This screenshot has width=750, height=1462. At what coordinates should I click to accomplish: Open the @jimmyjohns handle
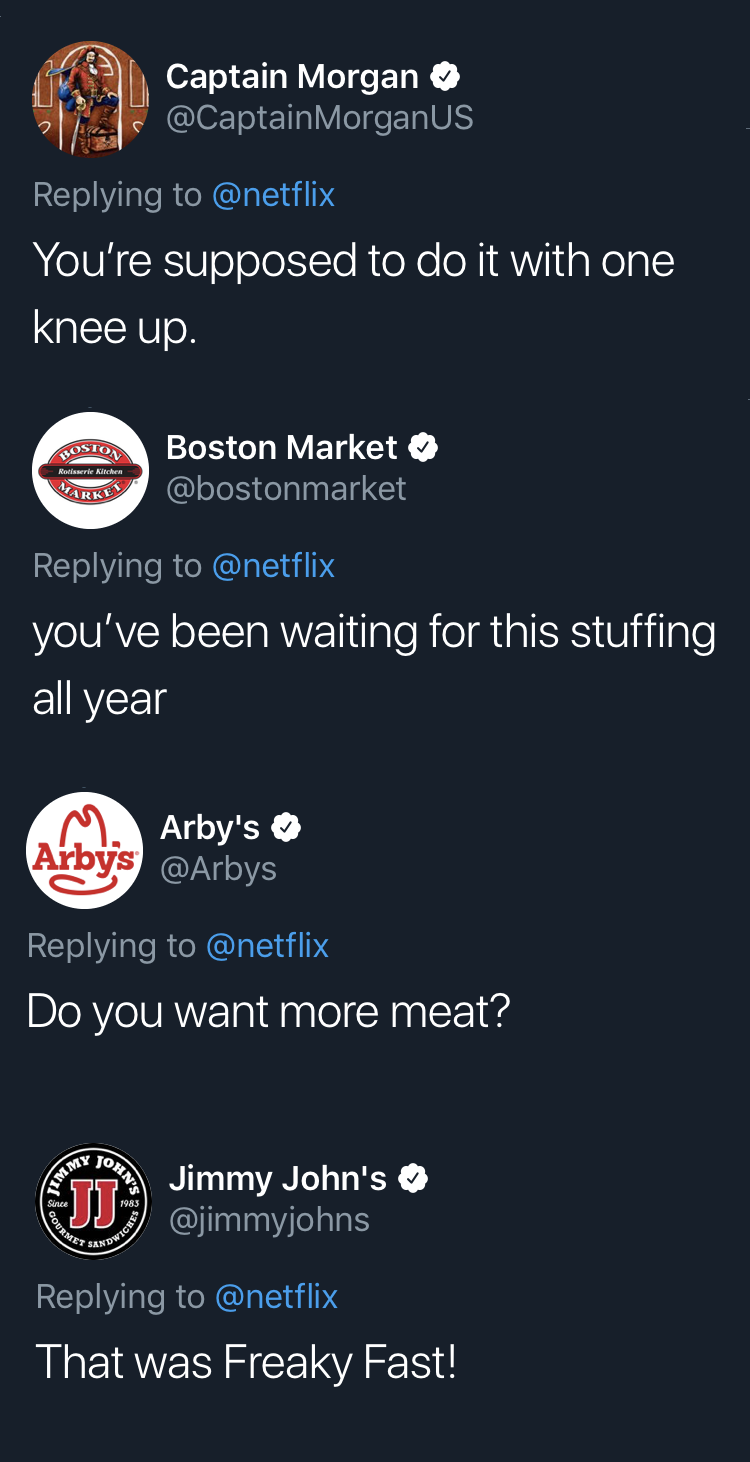(x=269, y=1220)
